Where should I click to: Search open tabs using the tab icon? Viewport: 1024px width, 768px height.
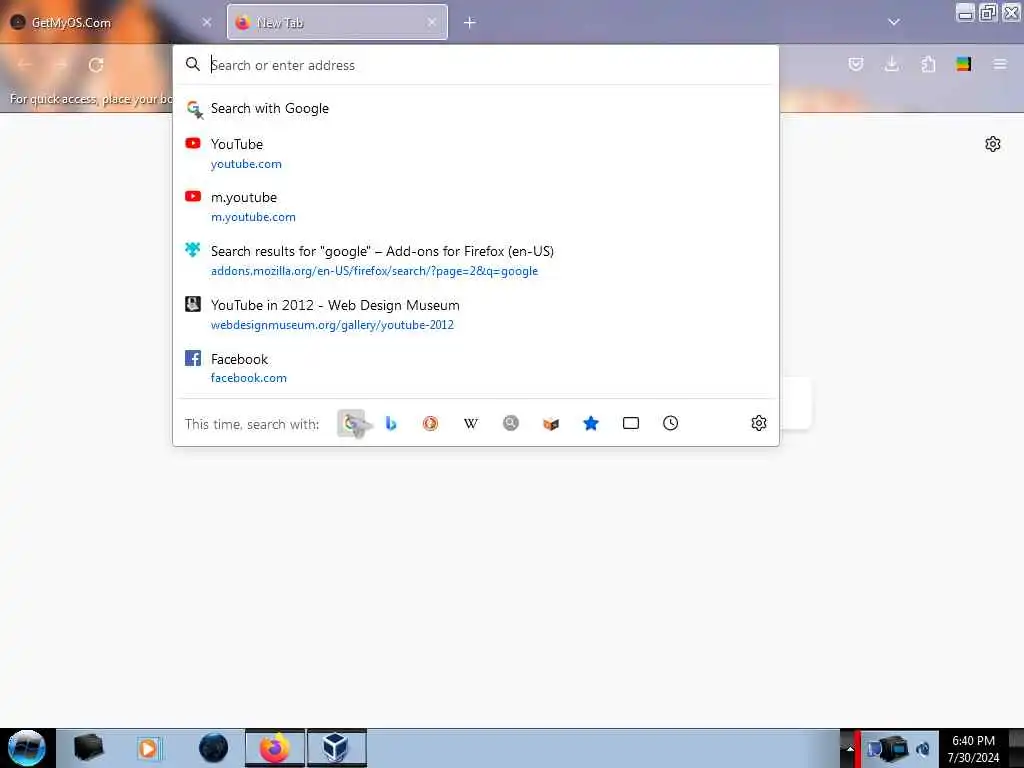631,424
